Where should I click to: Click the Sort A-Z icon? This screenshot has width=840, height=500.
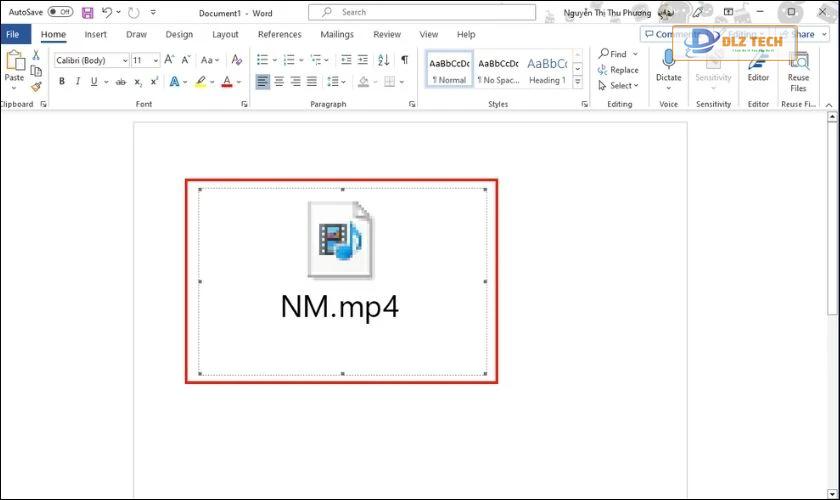[x=384, y=59]
